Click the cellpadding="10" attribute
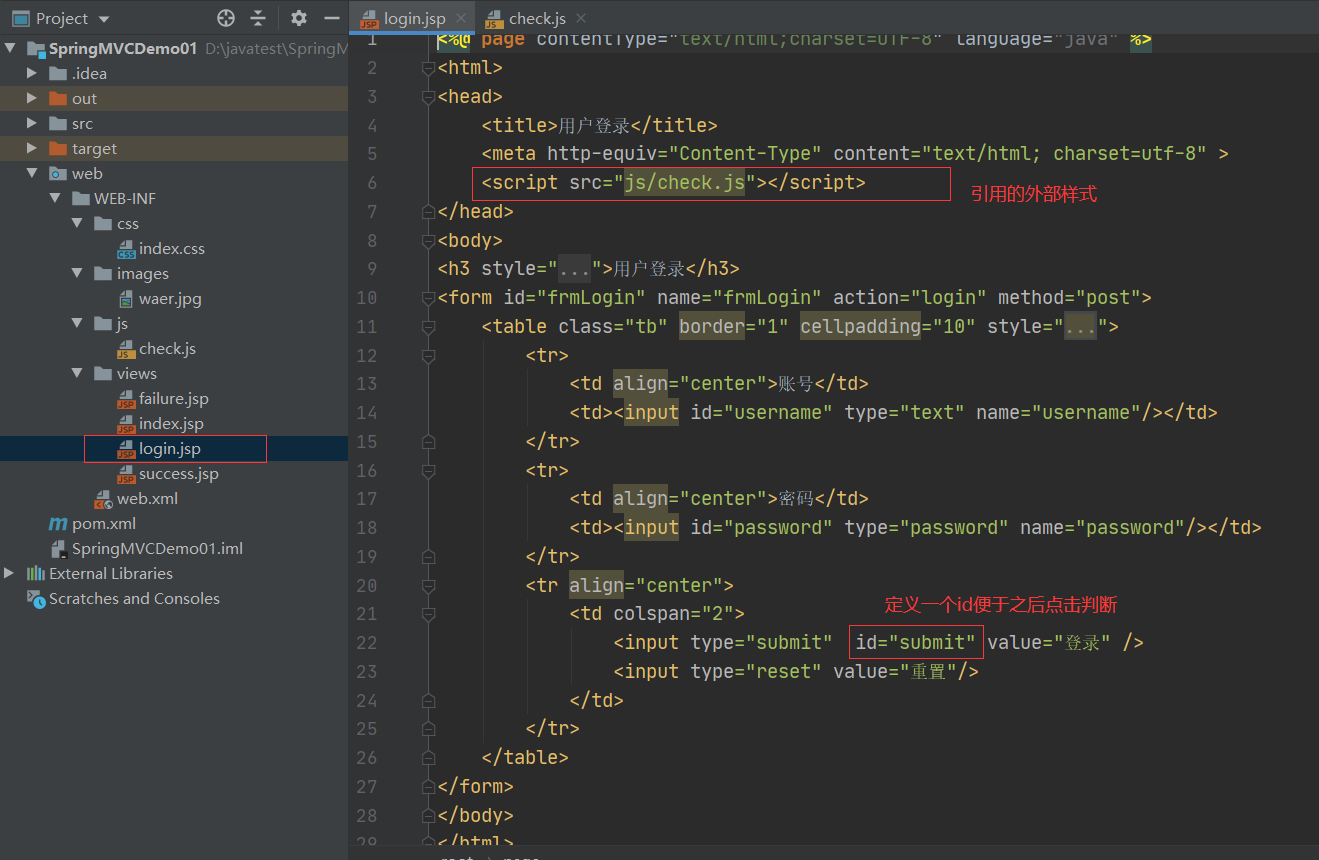 click(x=888, y=327)
